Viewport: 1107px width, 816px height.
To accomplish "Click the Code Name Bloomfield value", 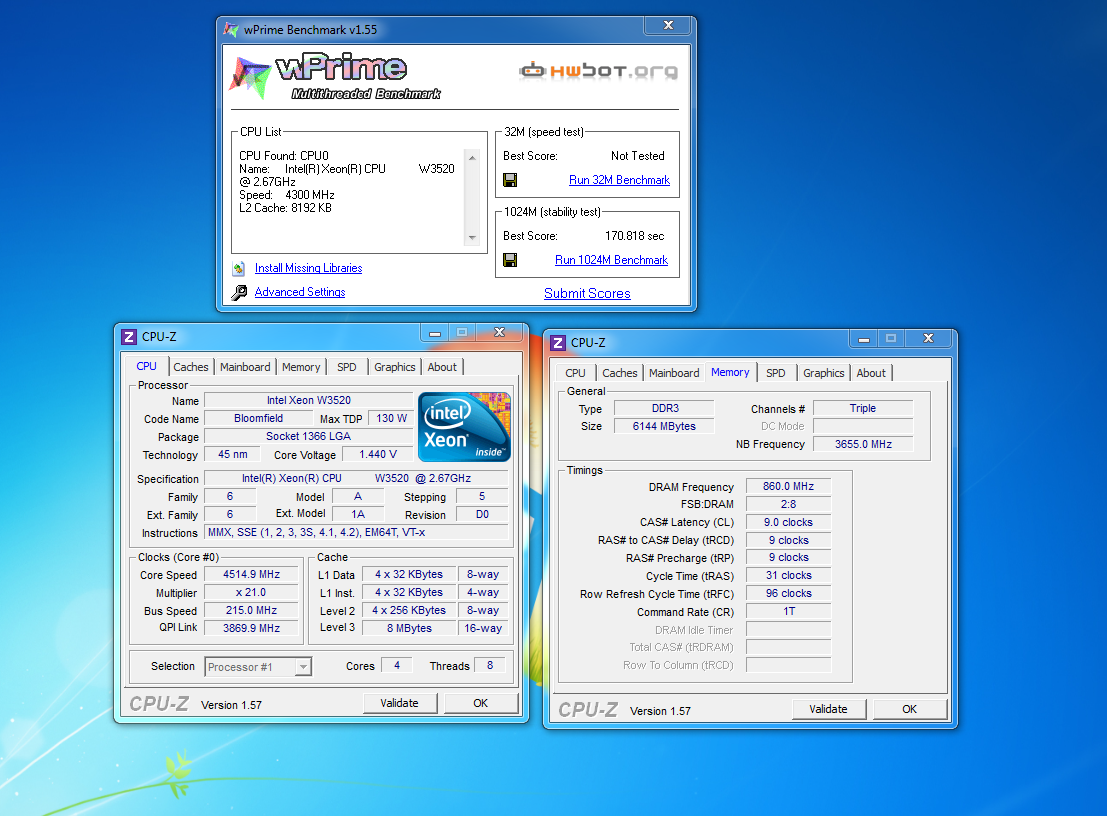I will point(258,419).
